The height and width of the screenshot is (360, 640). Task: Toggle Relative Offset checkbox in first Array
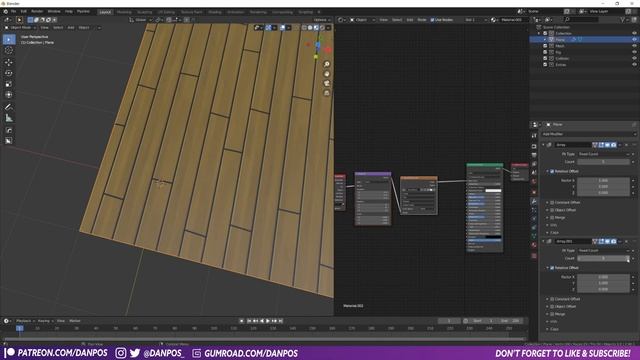552,171
